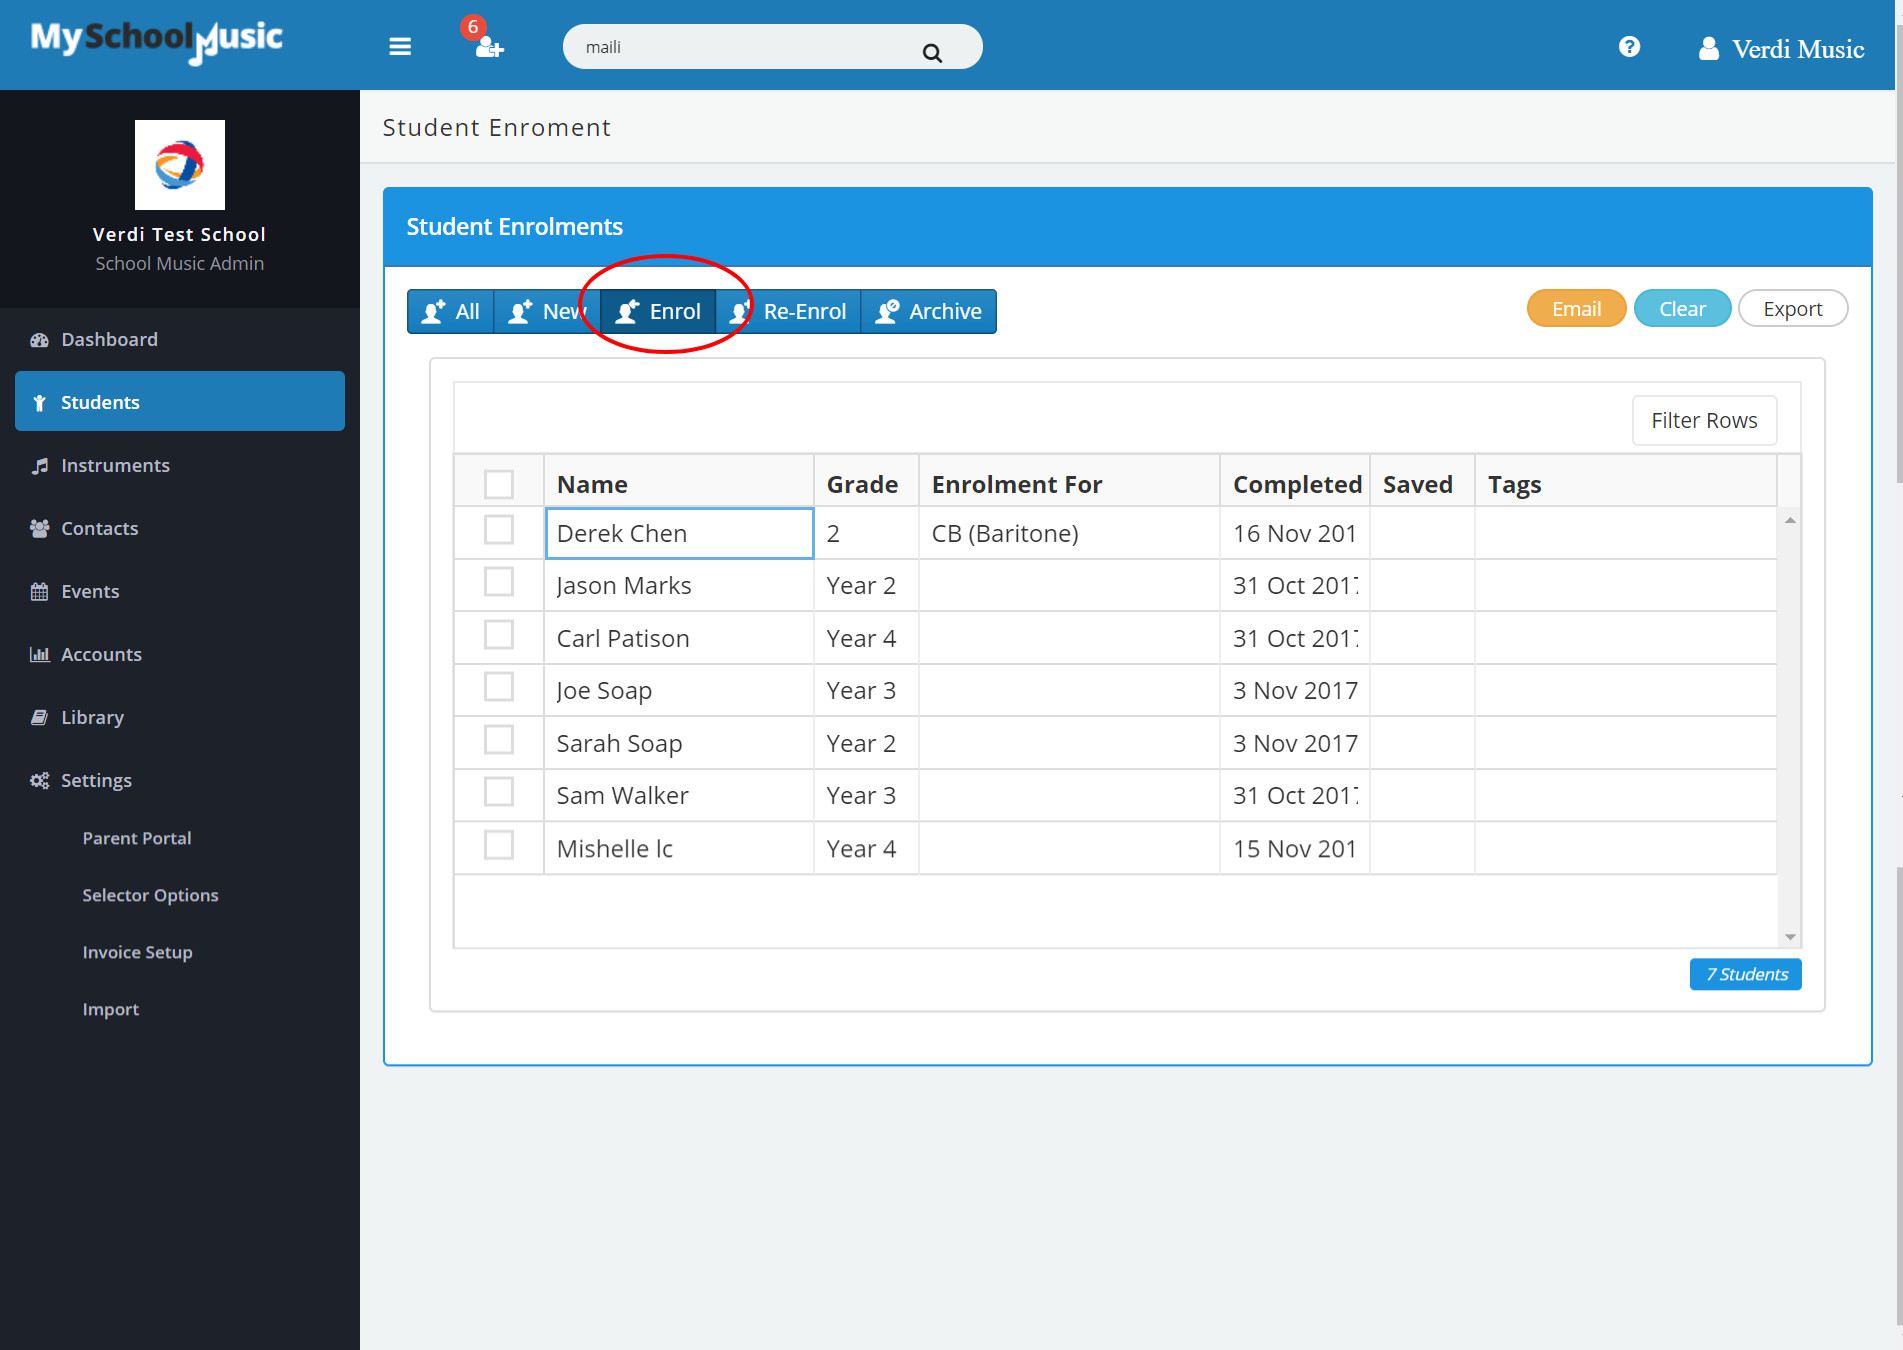
Task: Show New enrolments tab
Action: 547,311
